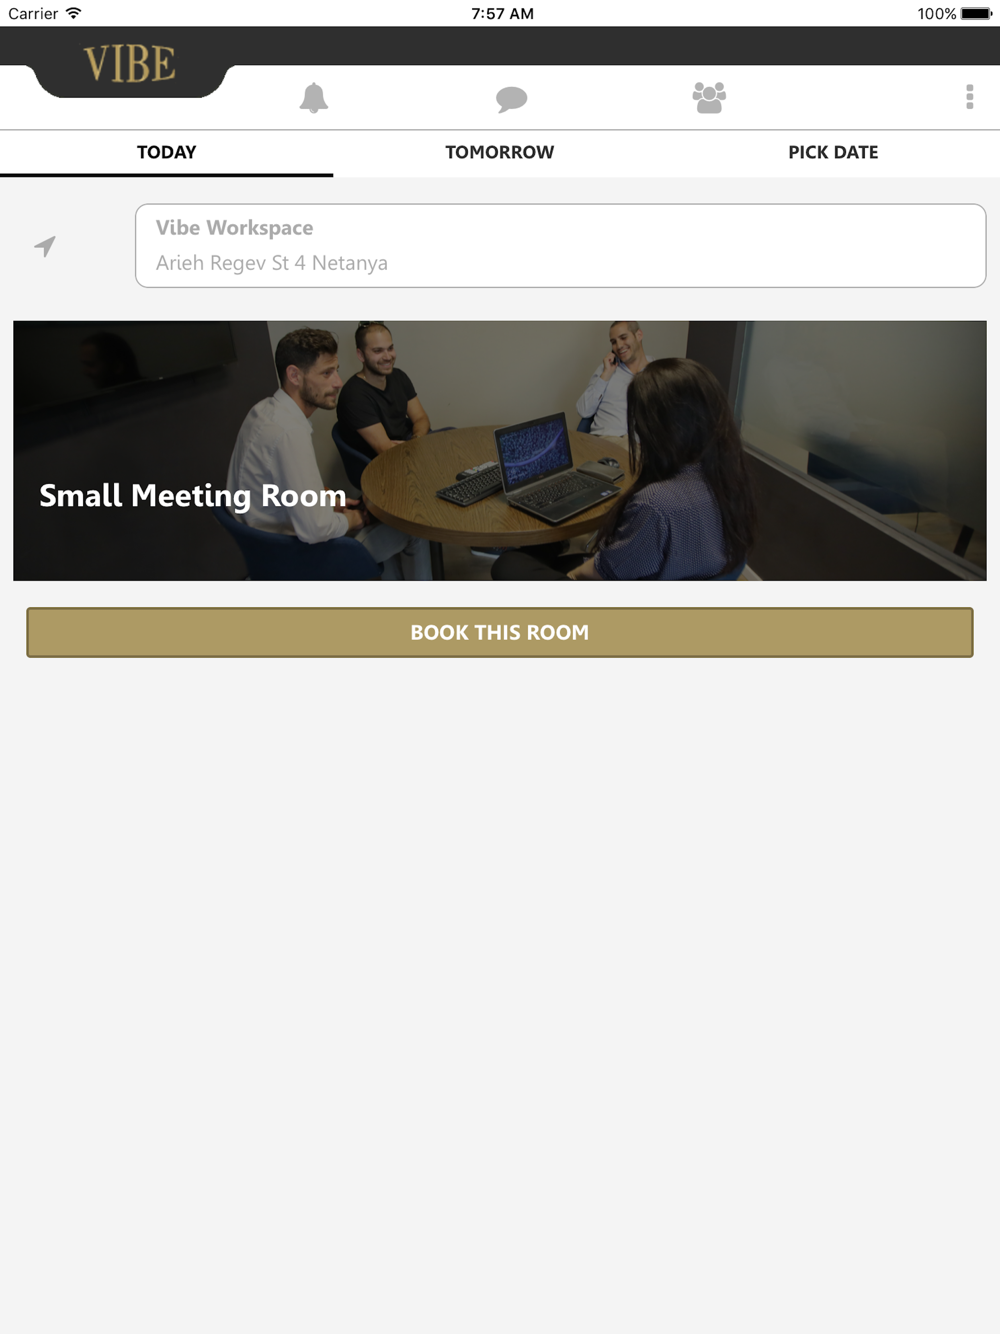This screenshot has height=1334, width=1000.
Task: Click BOOK THIS ROOM button
Action: 500,632
